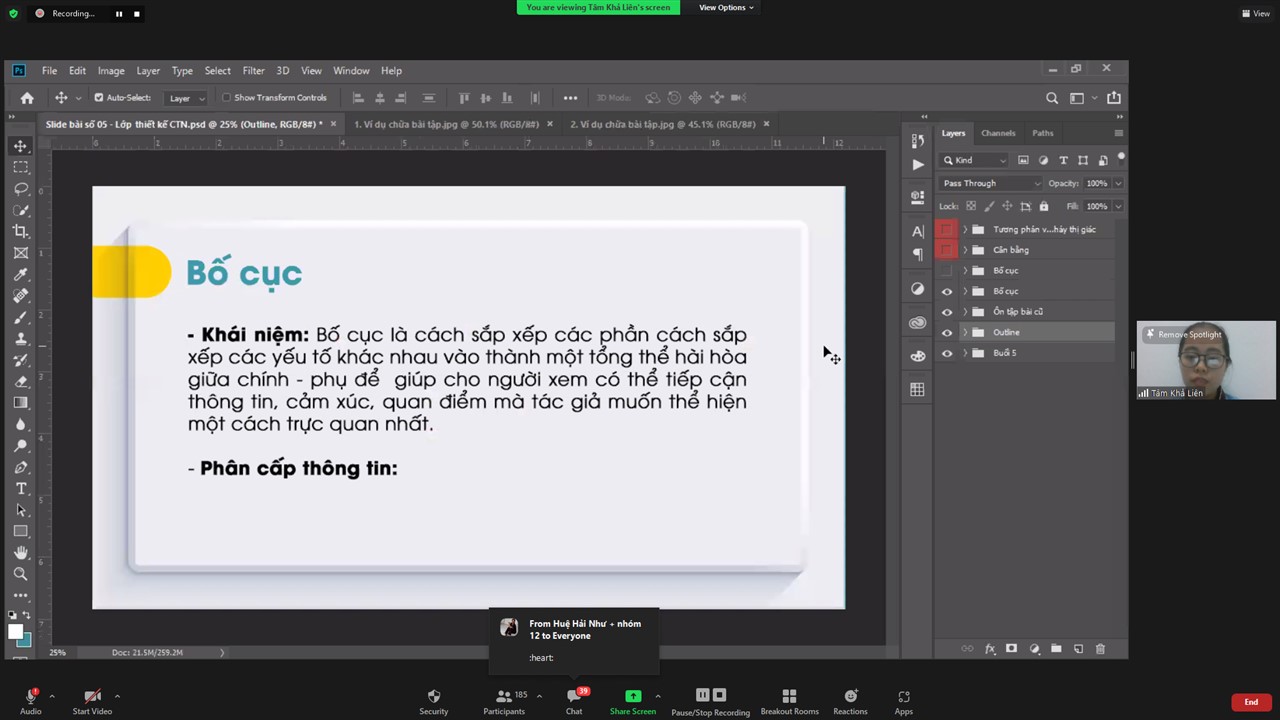Screen dimensions: 1280x720
Task: Show the Tương phản group layer
Action: (946, 229)
